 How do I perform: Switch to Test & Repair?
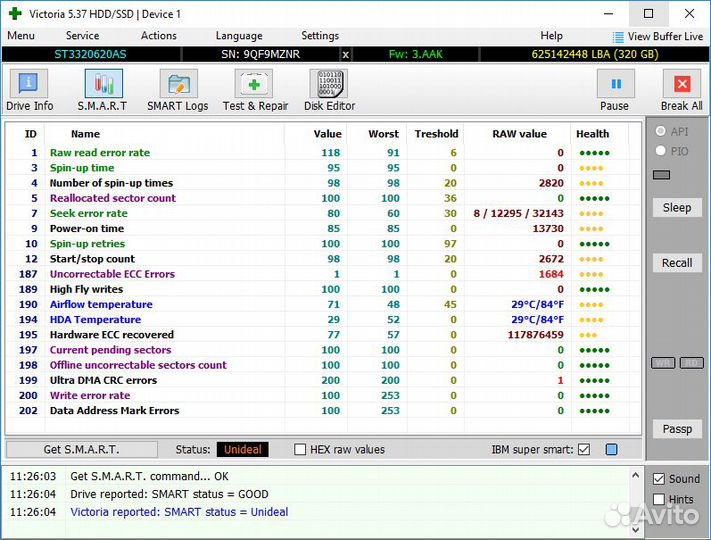coord(255,90)
